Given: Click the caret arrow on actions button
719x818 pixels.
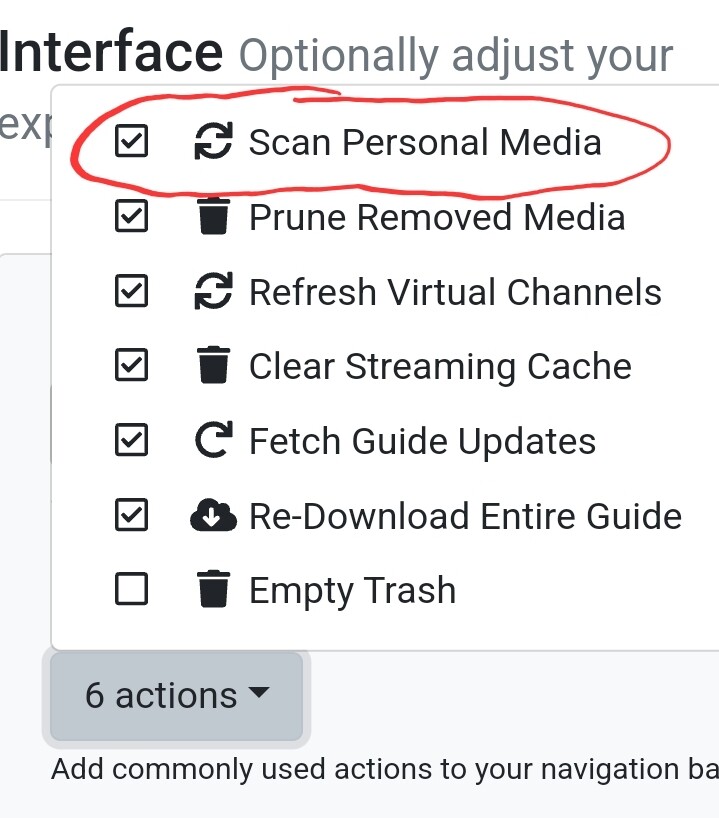Looking at the screenshot, I should coord(258,693).
